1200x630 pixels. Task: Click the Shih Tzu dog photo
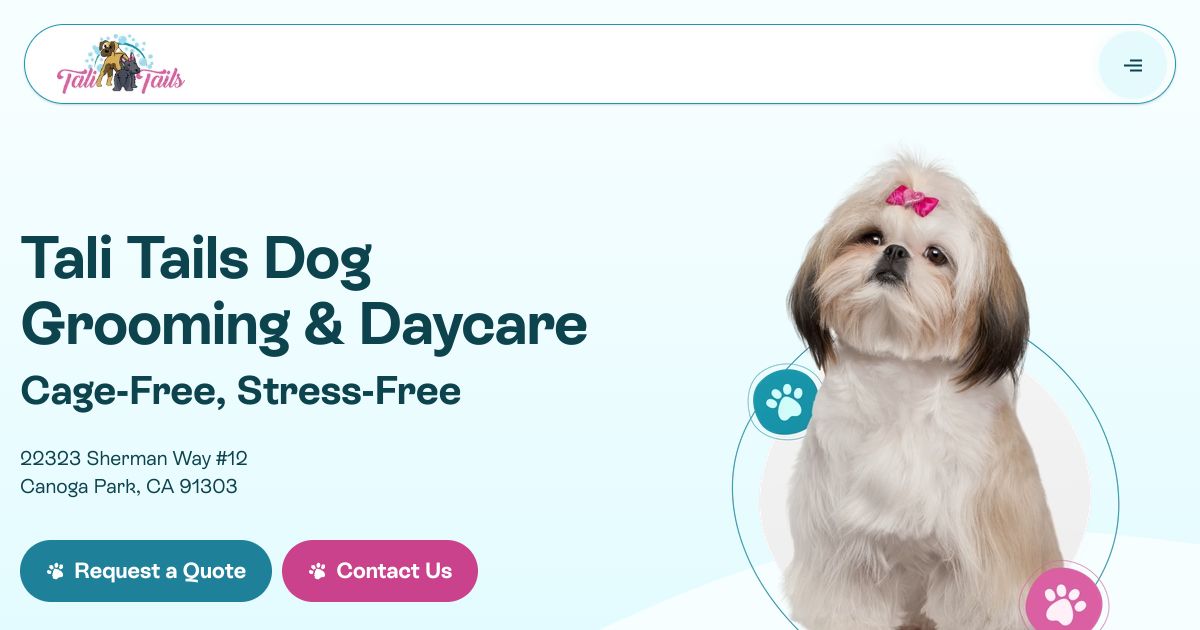coord(908,392)
